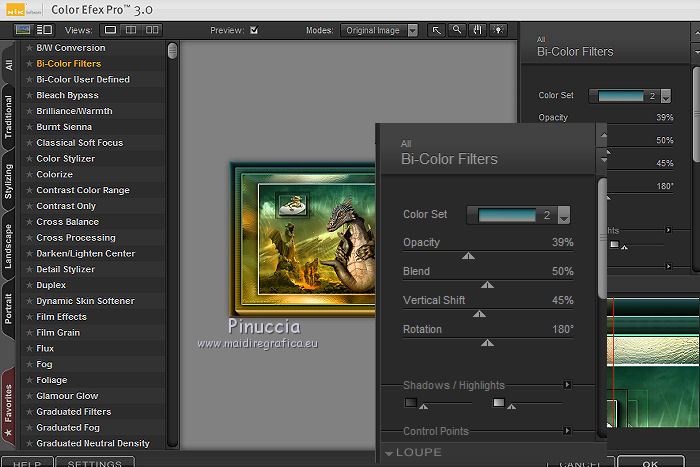700x467 pixels.
Task: Toggle favorite star for B/W Conversion
Action: coord(29,48)
